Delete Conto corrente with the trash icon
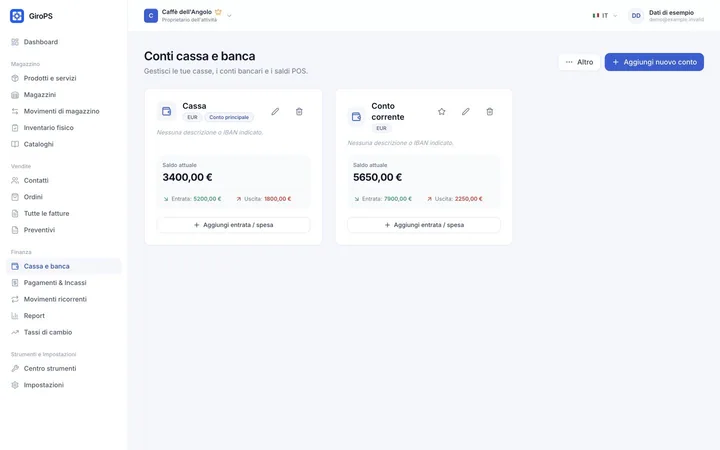Screen dimensions: 720x450 pos(489,112)
